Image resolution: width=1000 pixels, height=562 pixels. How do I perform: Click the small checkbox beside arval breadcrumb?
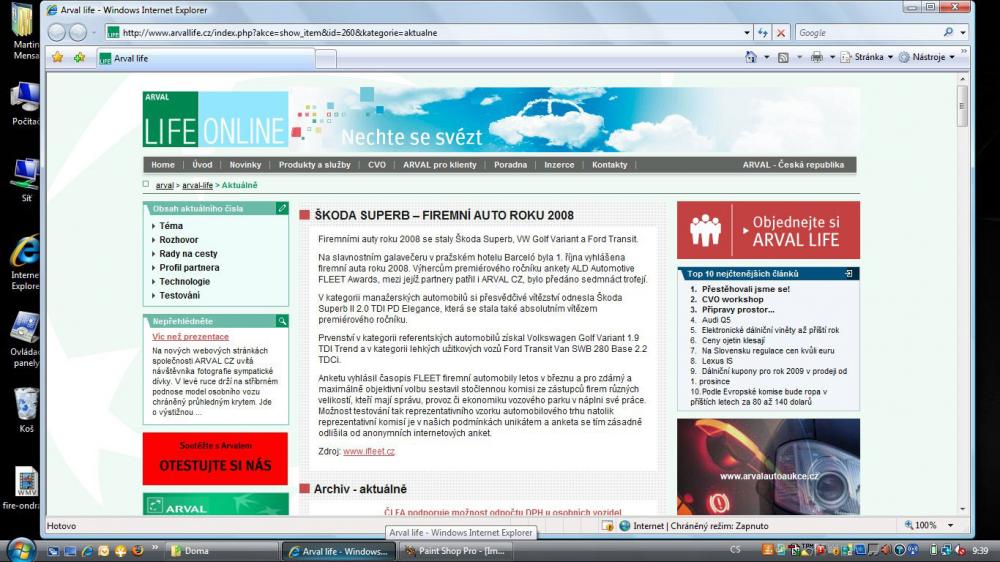point(146,184)
